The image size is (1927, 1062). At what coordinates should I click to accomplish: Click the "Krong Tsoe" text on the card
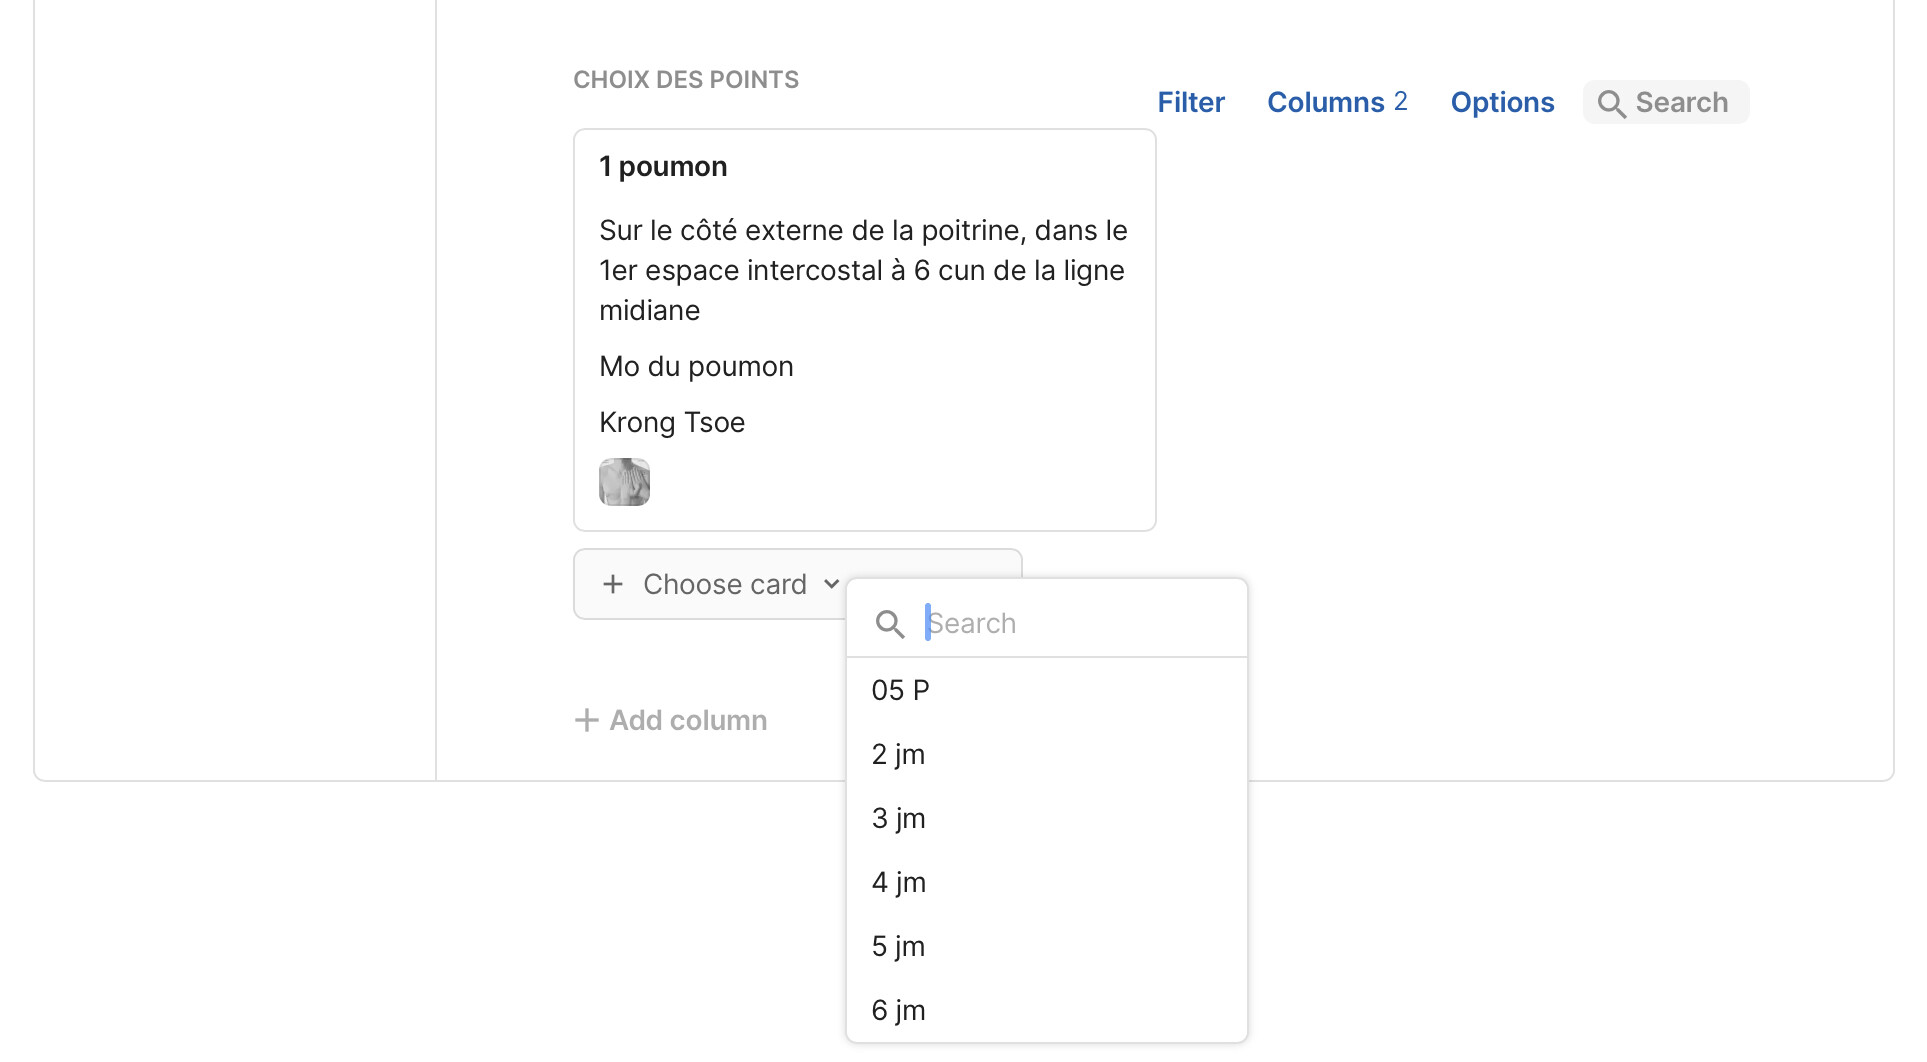(672, 422)
